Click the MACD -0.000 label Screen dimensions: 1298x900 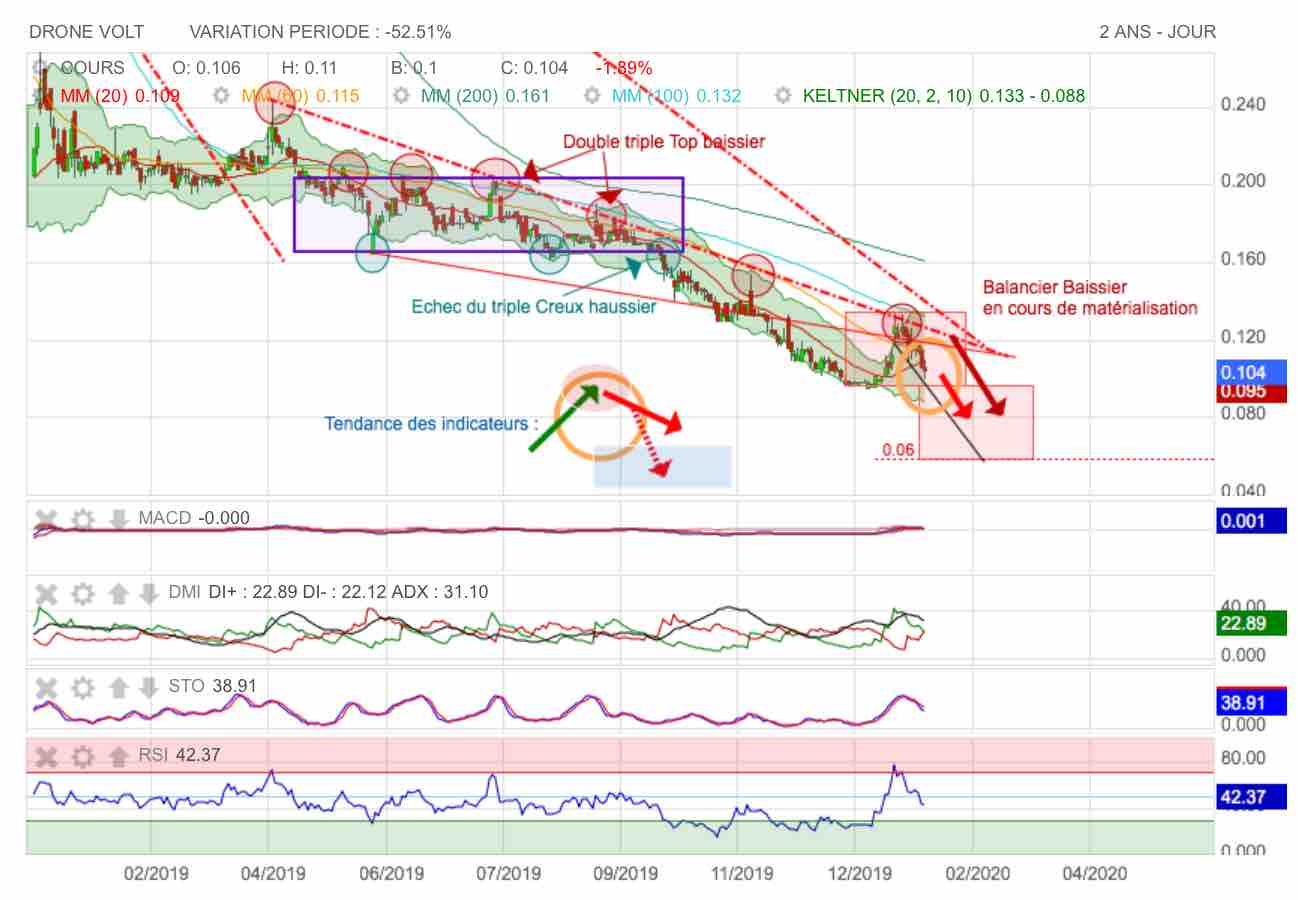194,518
